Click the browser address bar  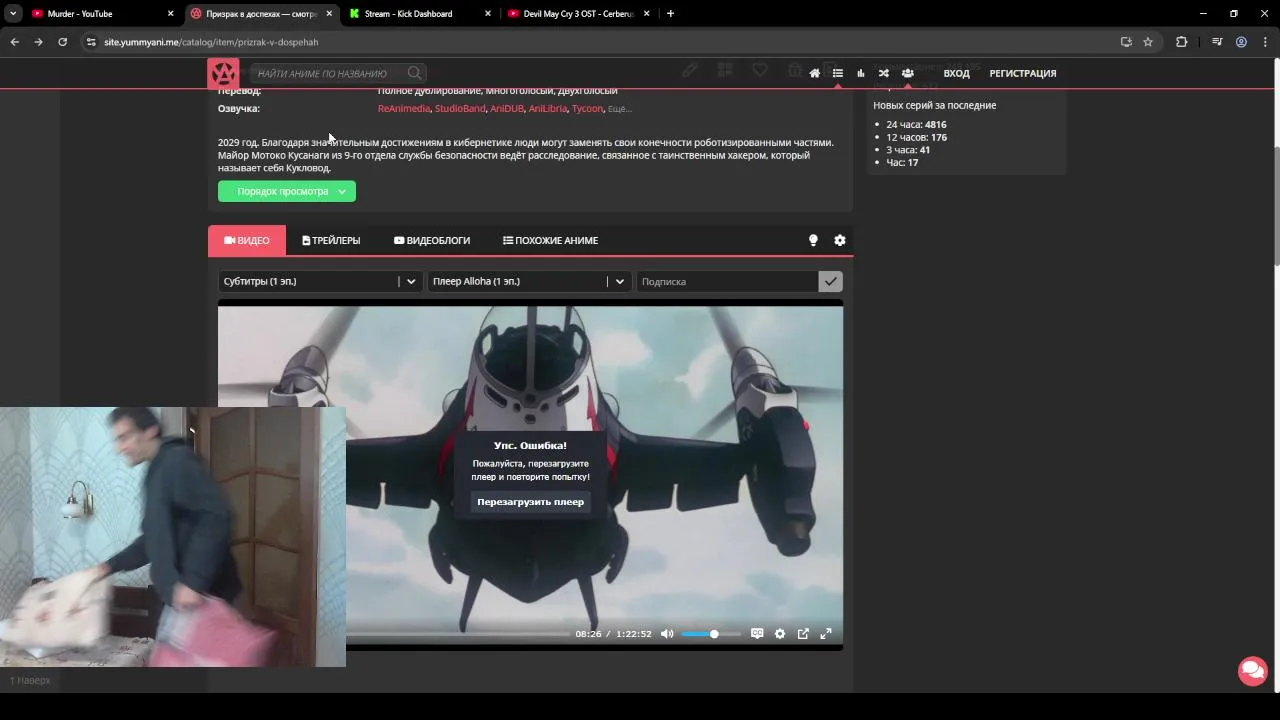pyautogui.click(x=600, y=42)
